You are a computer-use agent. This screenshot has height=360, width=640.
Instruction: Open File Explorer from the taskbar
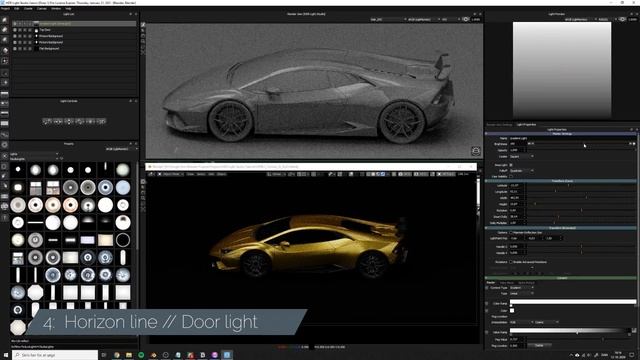[129, 355]
